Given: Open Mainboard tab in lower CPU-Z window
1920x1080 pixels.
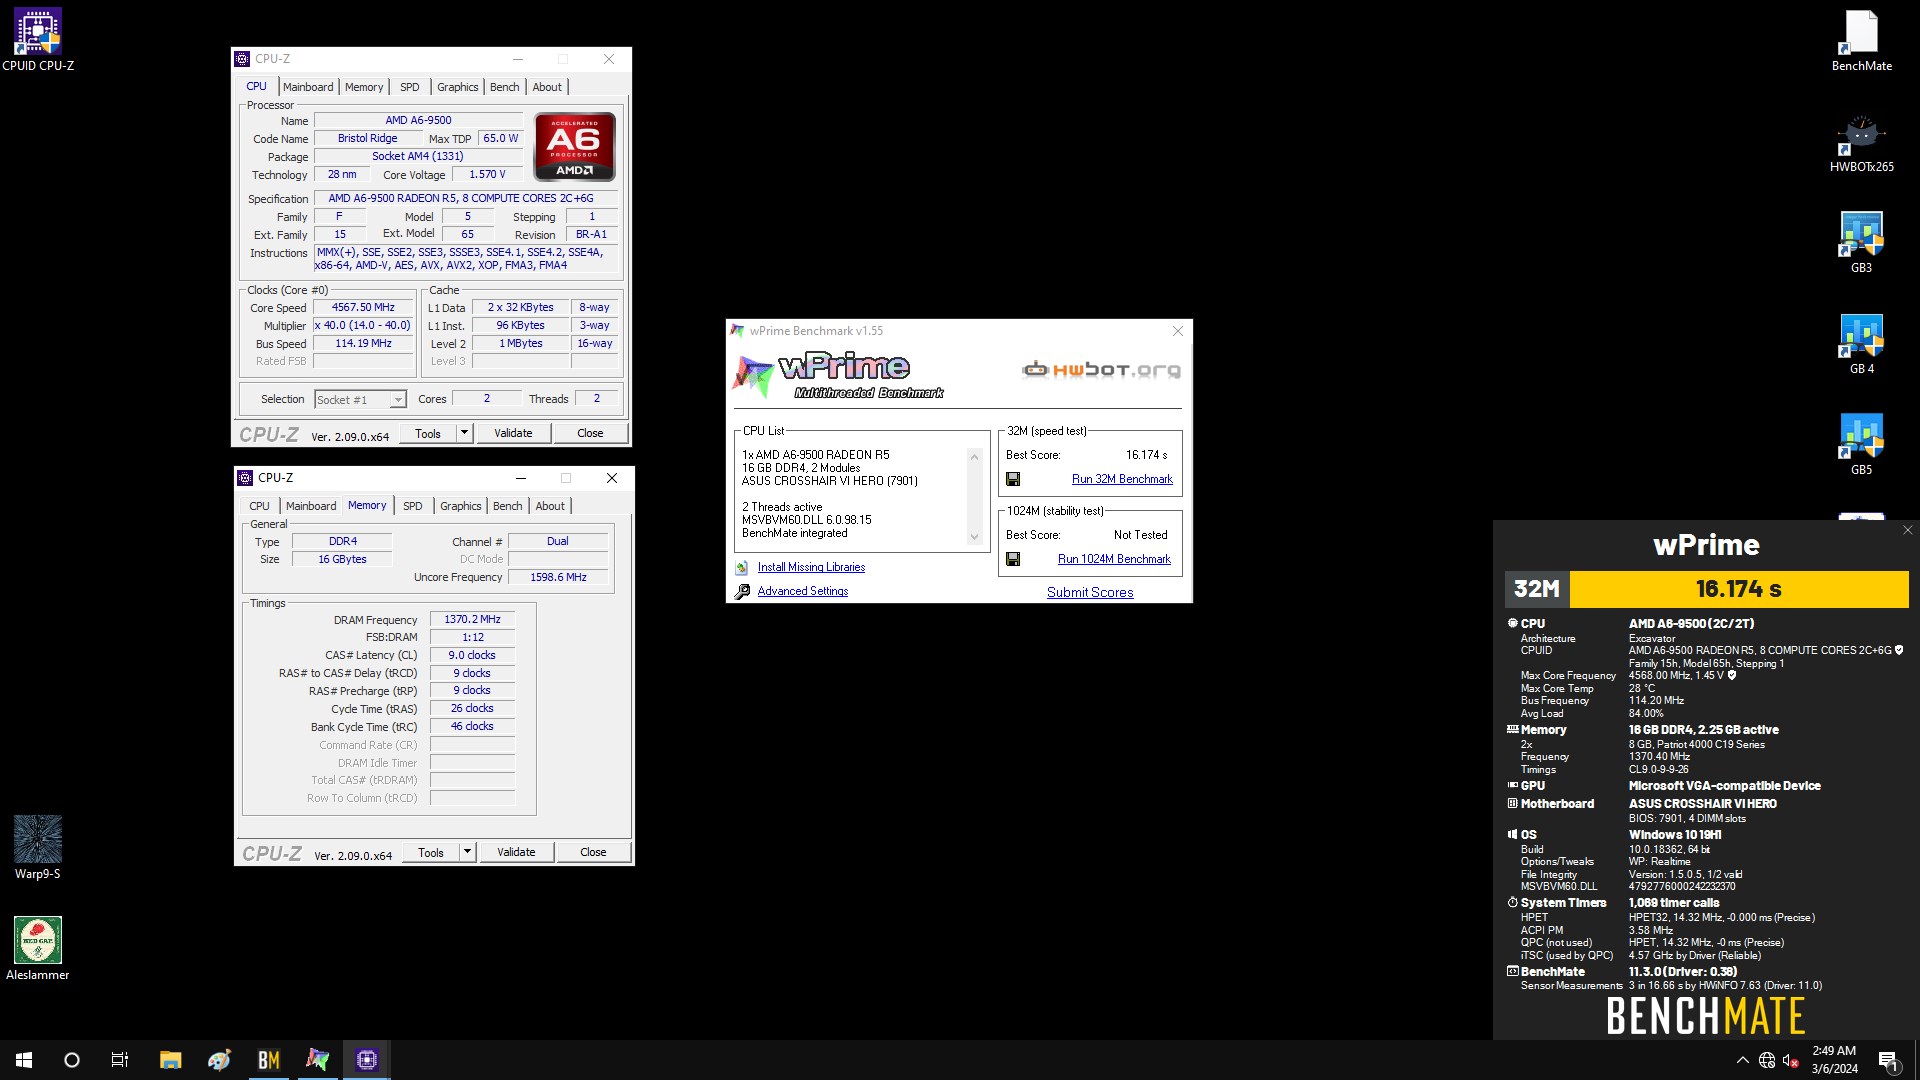Looking at the screenshot, I should [x=311, y=506].
